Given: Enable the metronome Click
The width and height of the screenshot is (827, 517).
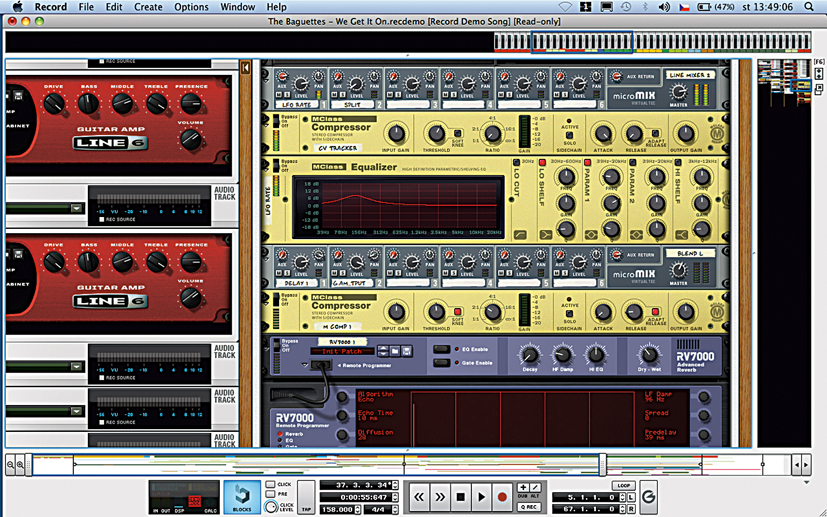Looking at the screenshot, I should (x=271, y=484).
